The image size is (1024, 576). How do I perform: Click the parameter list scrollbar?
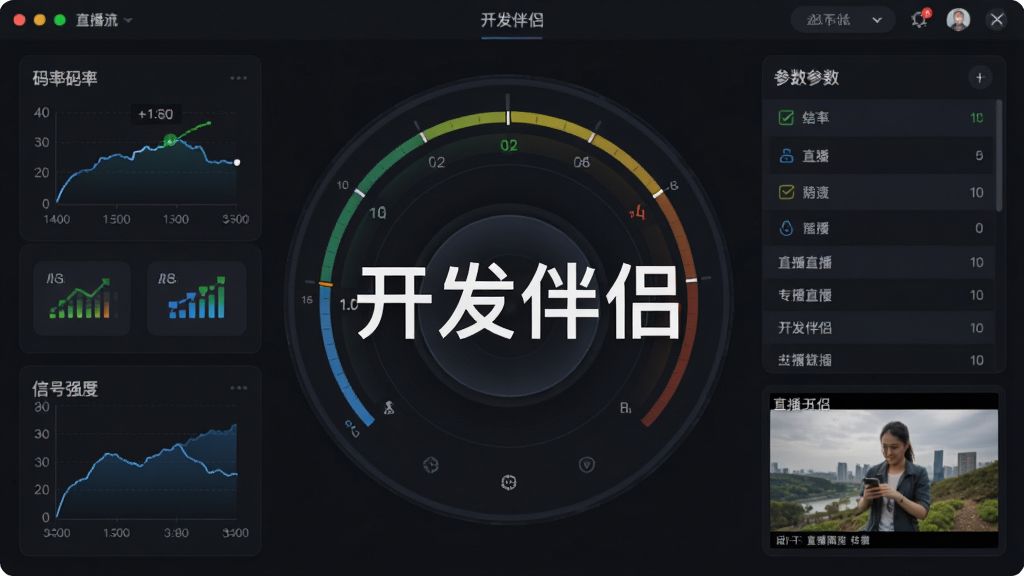click(999, 155)
